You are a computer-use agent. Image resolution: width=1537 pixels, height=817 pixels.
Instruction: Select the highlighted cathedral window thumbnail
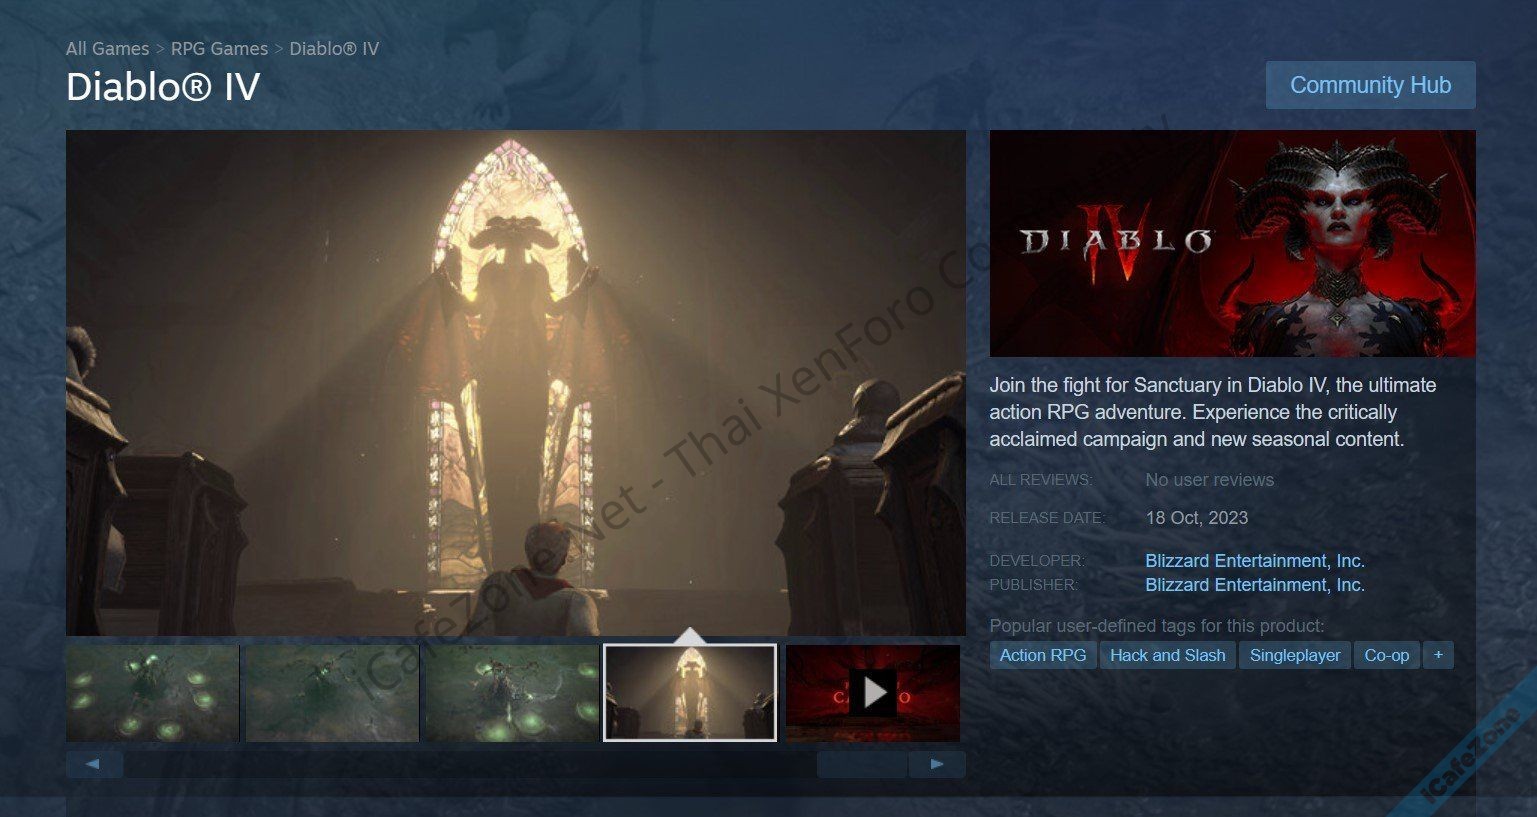click(690, 692)
